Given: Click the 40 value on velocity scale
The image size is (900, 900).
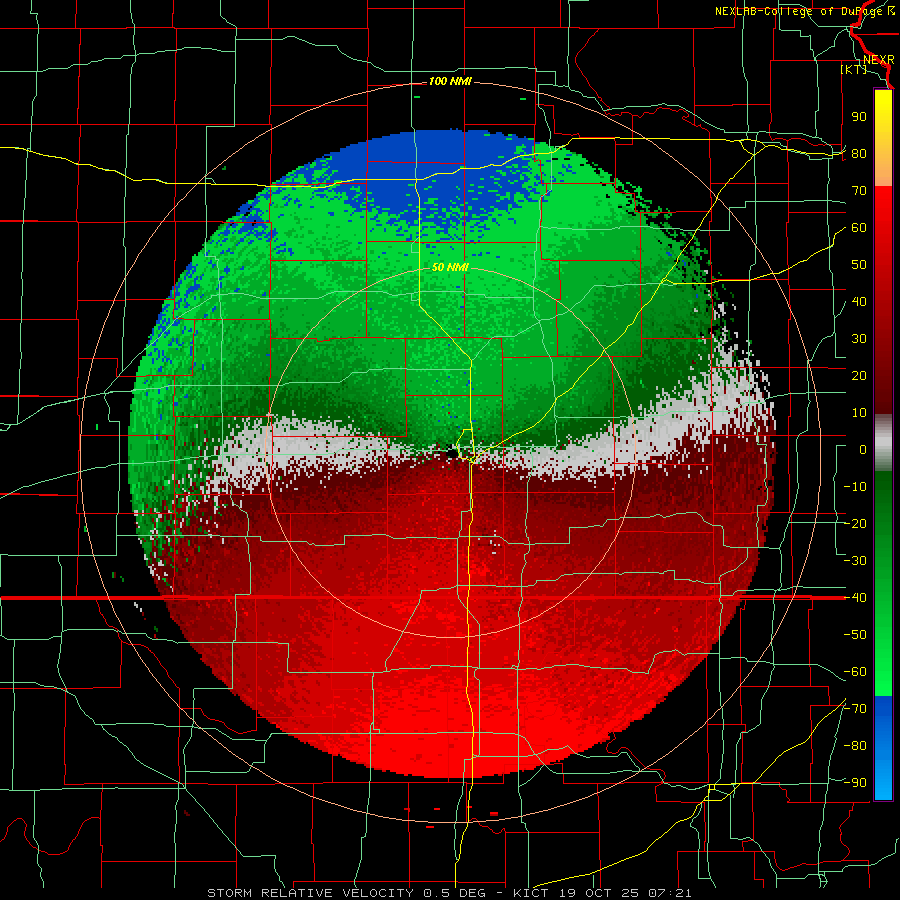Looking at the screenshot, I should tap(859, 301).
